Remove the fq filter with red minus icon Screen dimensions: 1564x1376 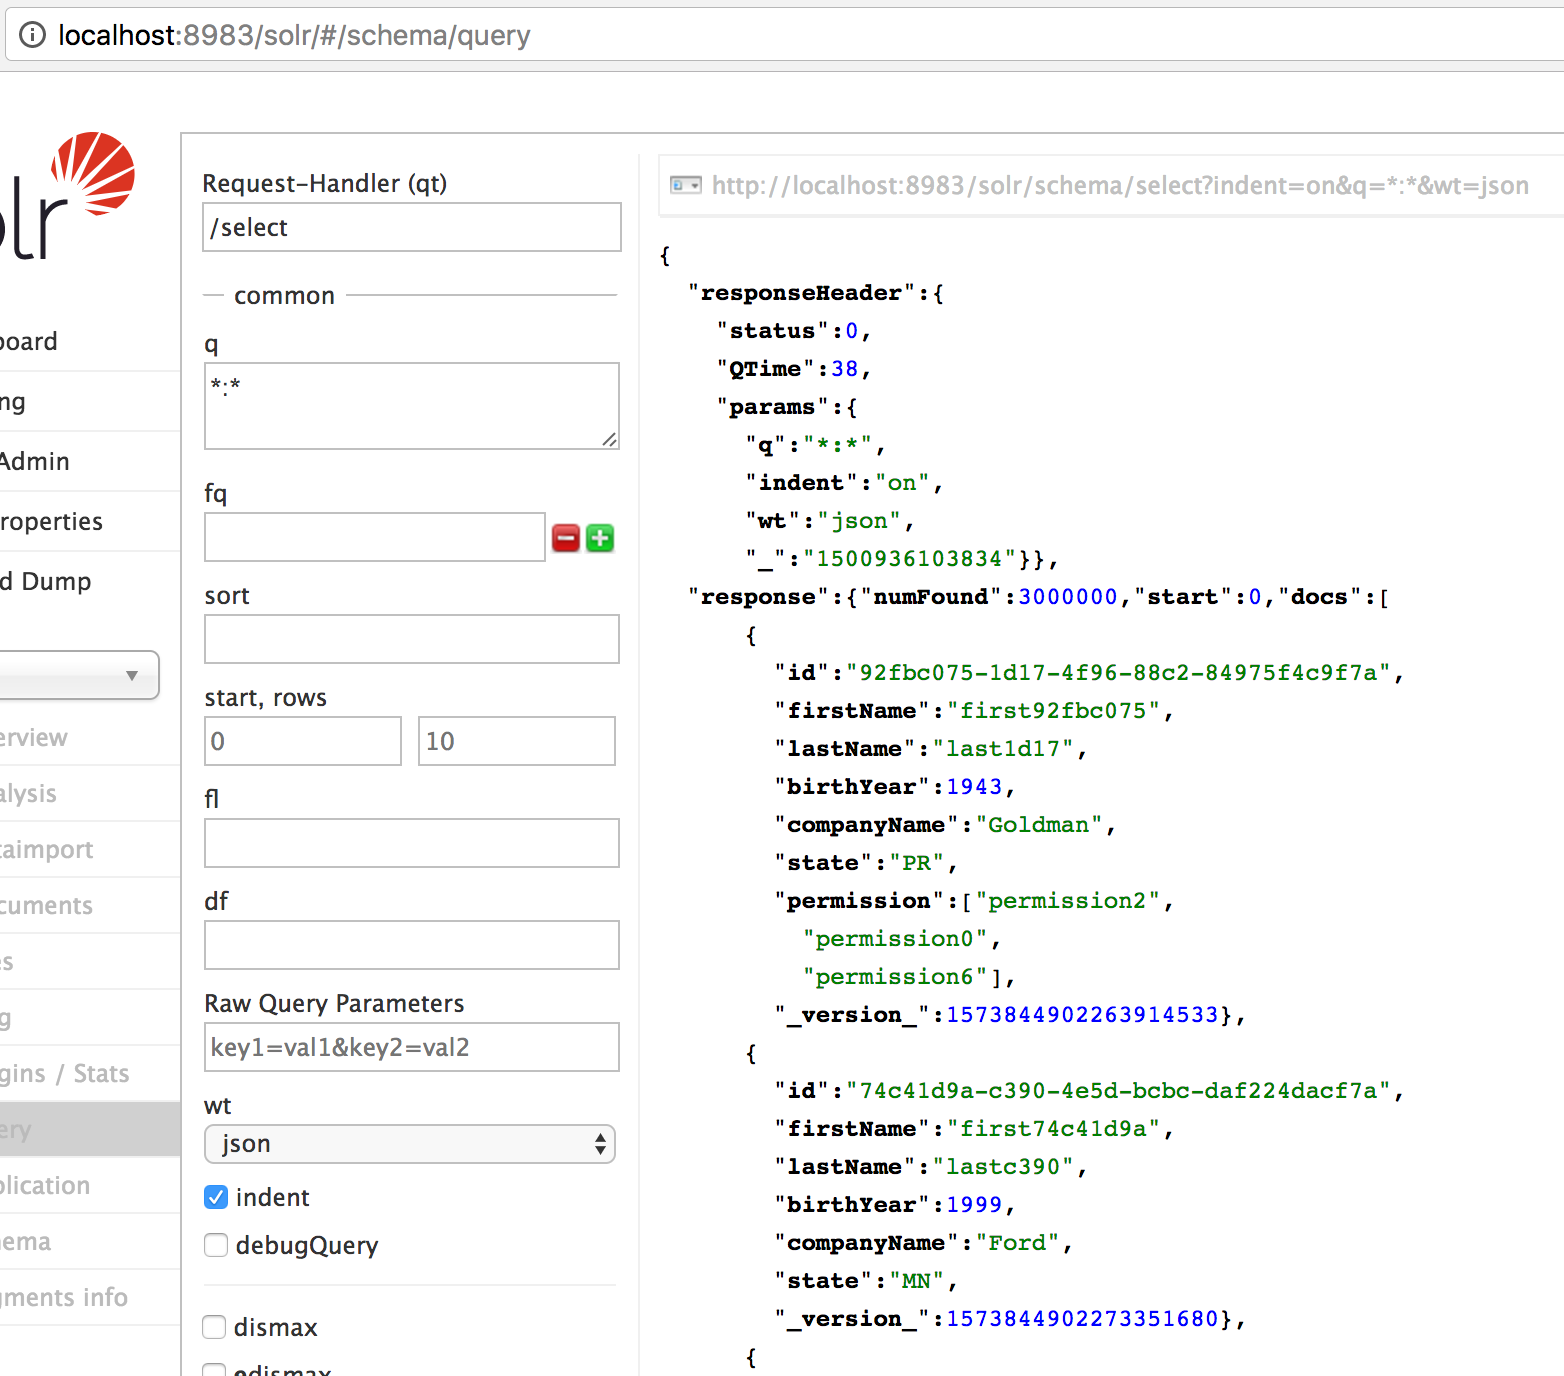click(565, 537)
